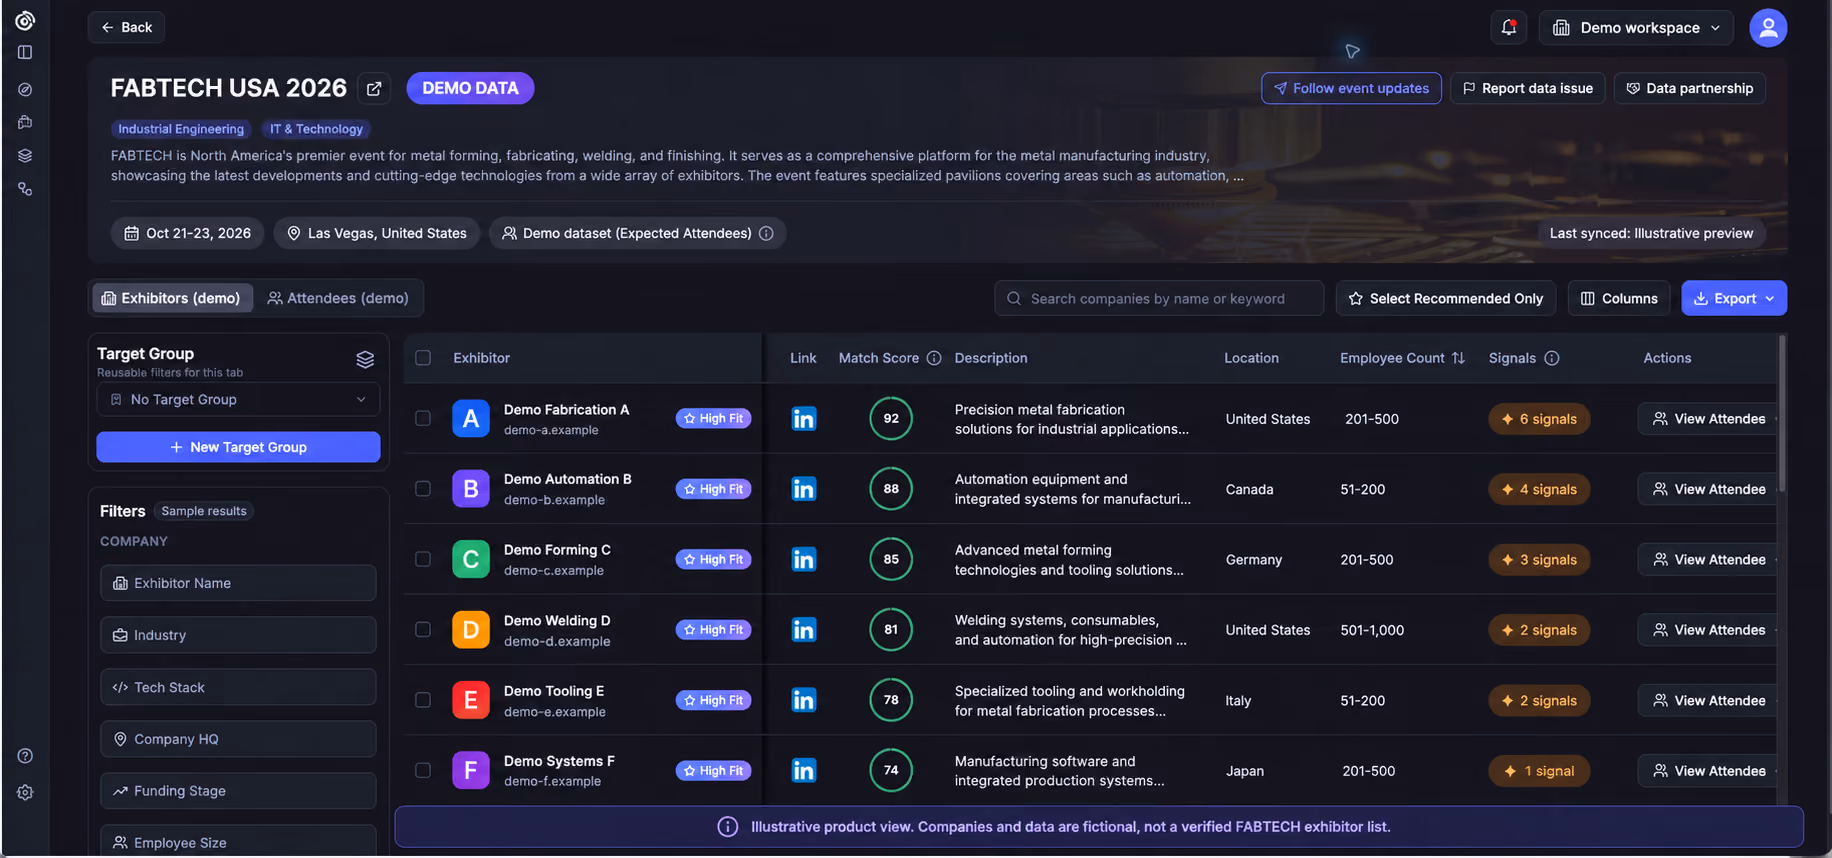This screenshot has height=858, width=1832.
Task: Click the Target Group layers icon
Action: click(365, 360)
